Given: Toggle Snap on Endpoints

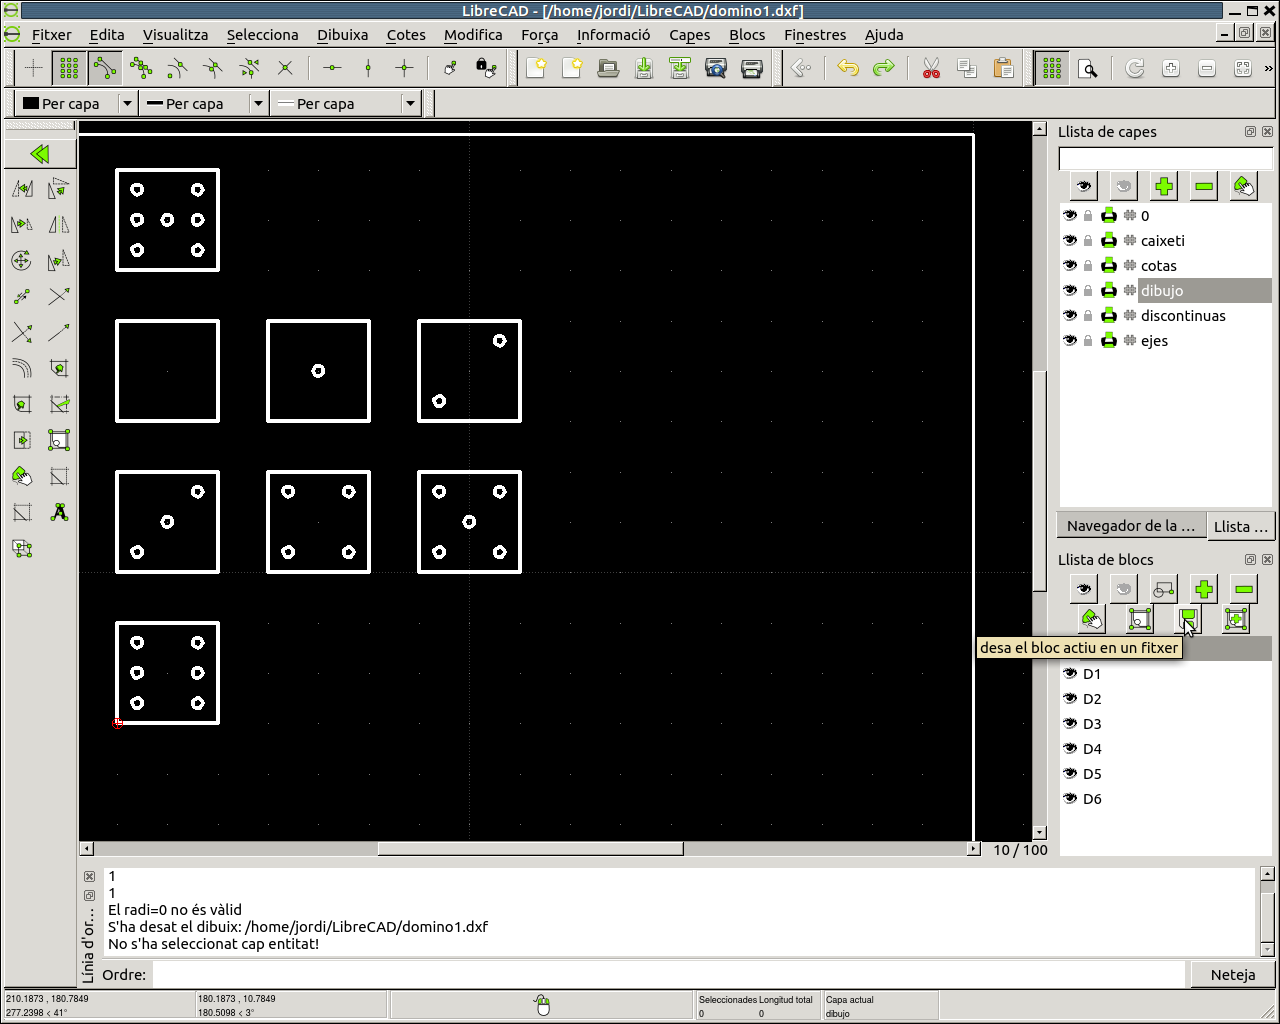Looking at the screenshot, I should [105, 68].
